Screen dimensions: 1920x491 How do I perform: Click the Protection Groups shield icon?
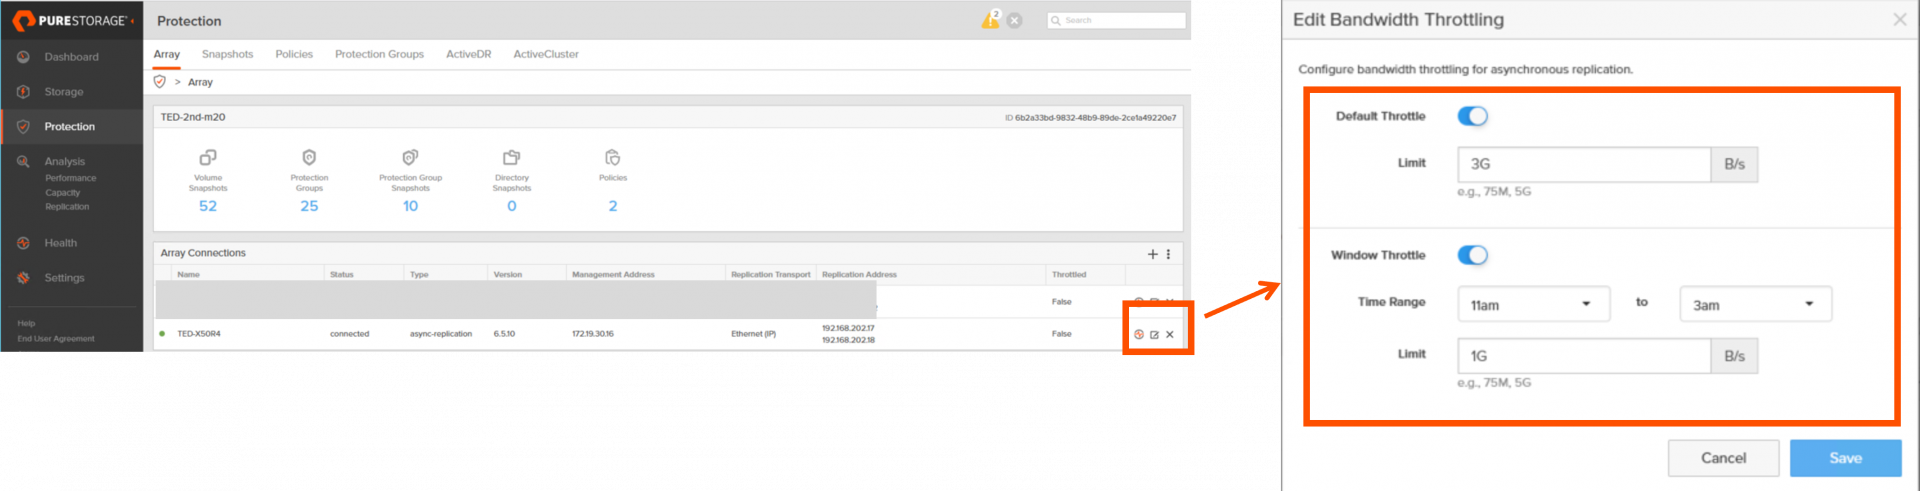[x=309, y=158]
